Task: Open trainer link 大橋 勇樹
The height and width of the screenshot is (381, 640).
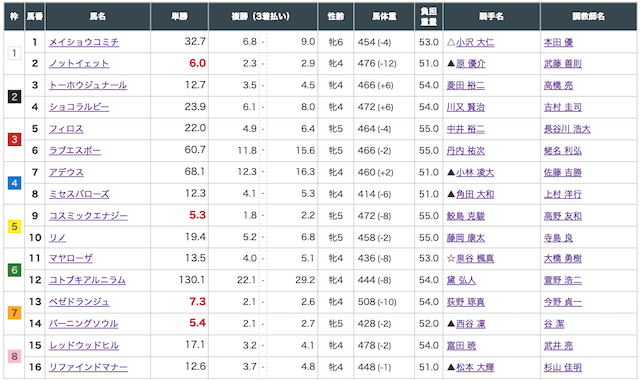Action: [562, 258]
